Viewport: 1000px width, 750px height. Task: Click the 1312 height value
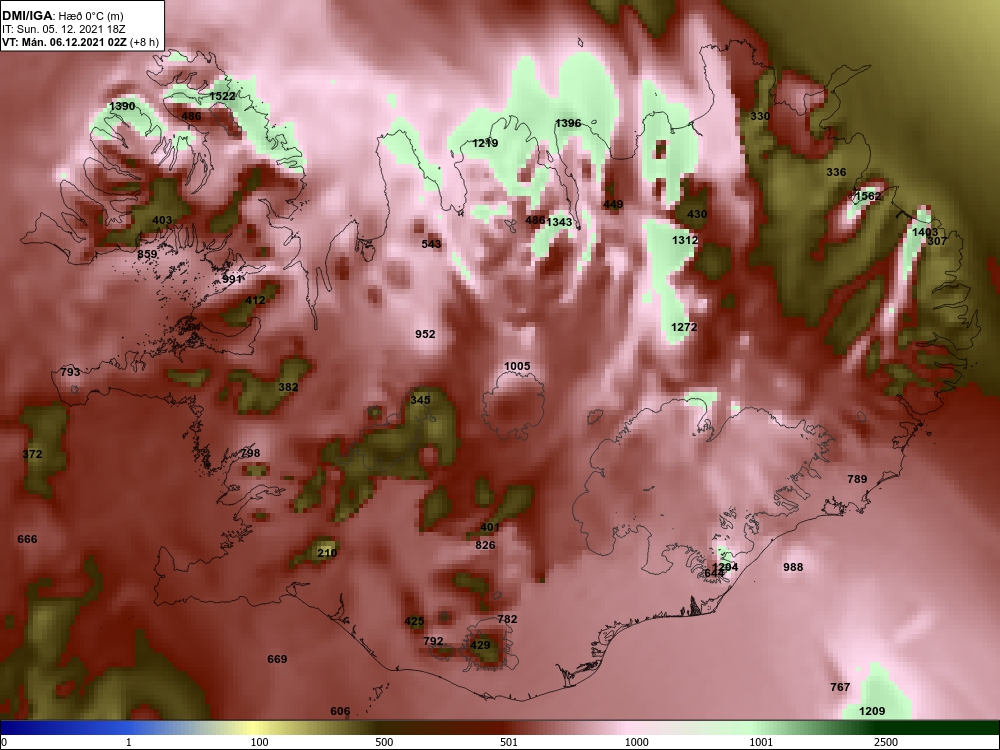point(685,240)
